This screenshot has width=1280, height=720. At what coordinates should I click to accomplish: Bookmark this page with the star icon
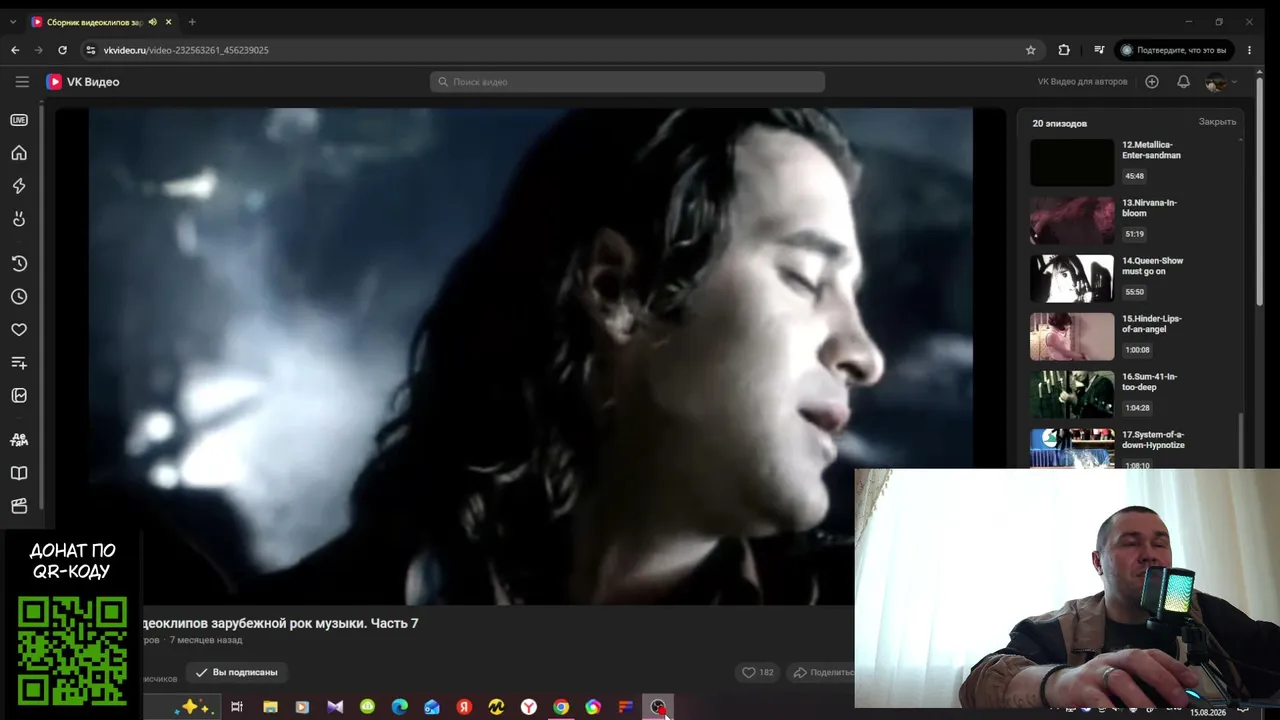(1031, 50)
